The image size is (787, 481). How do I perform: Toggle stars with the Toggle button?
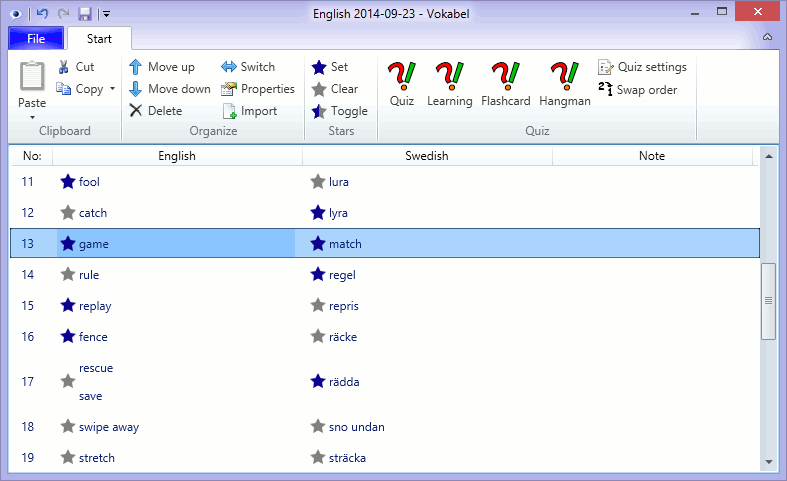click(340, 111)
